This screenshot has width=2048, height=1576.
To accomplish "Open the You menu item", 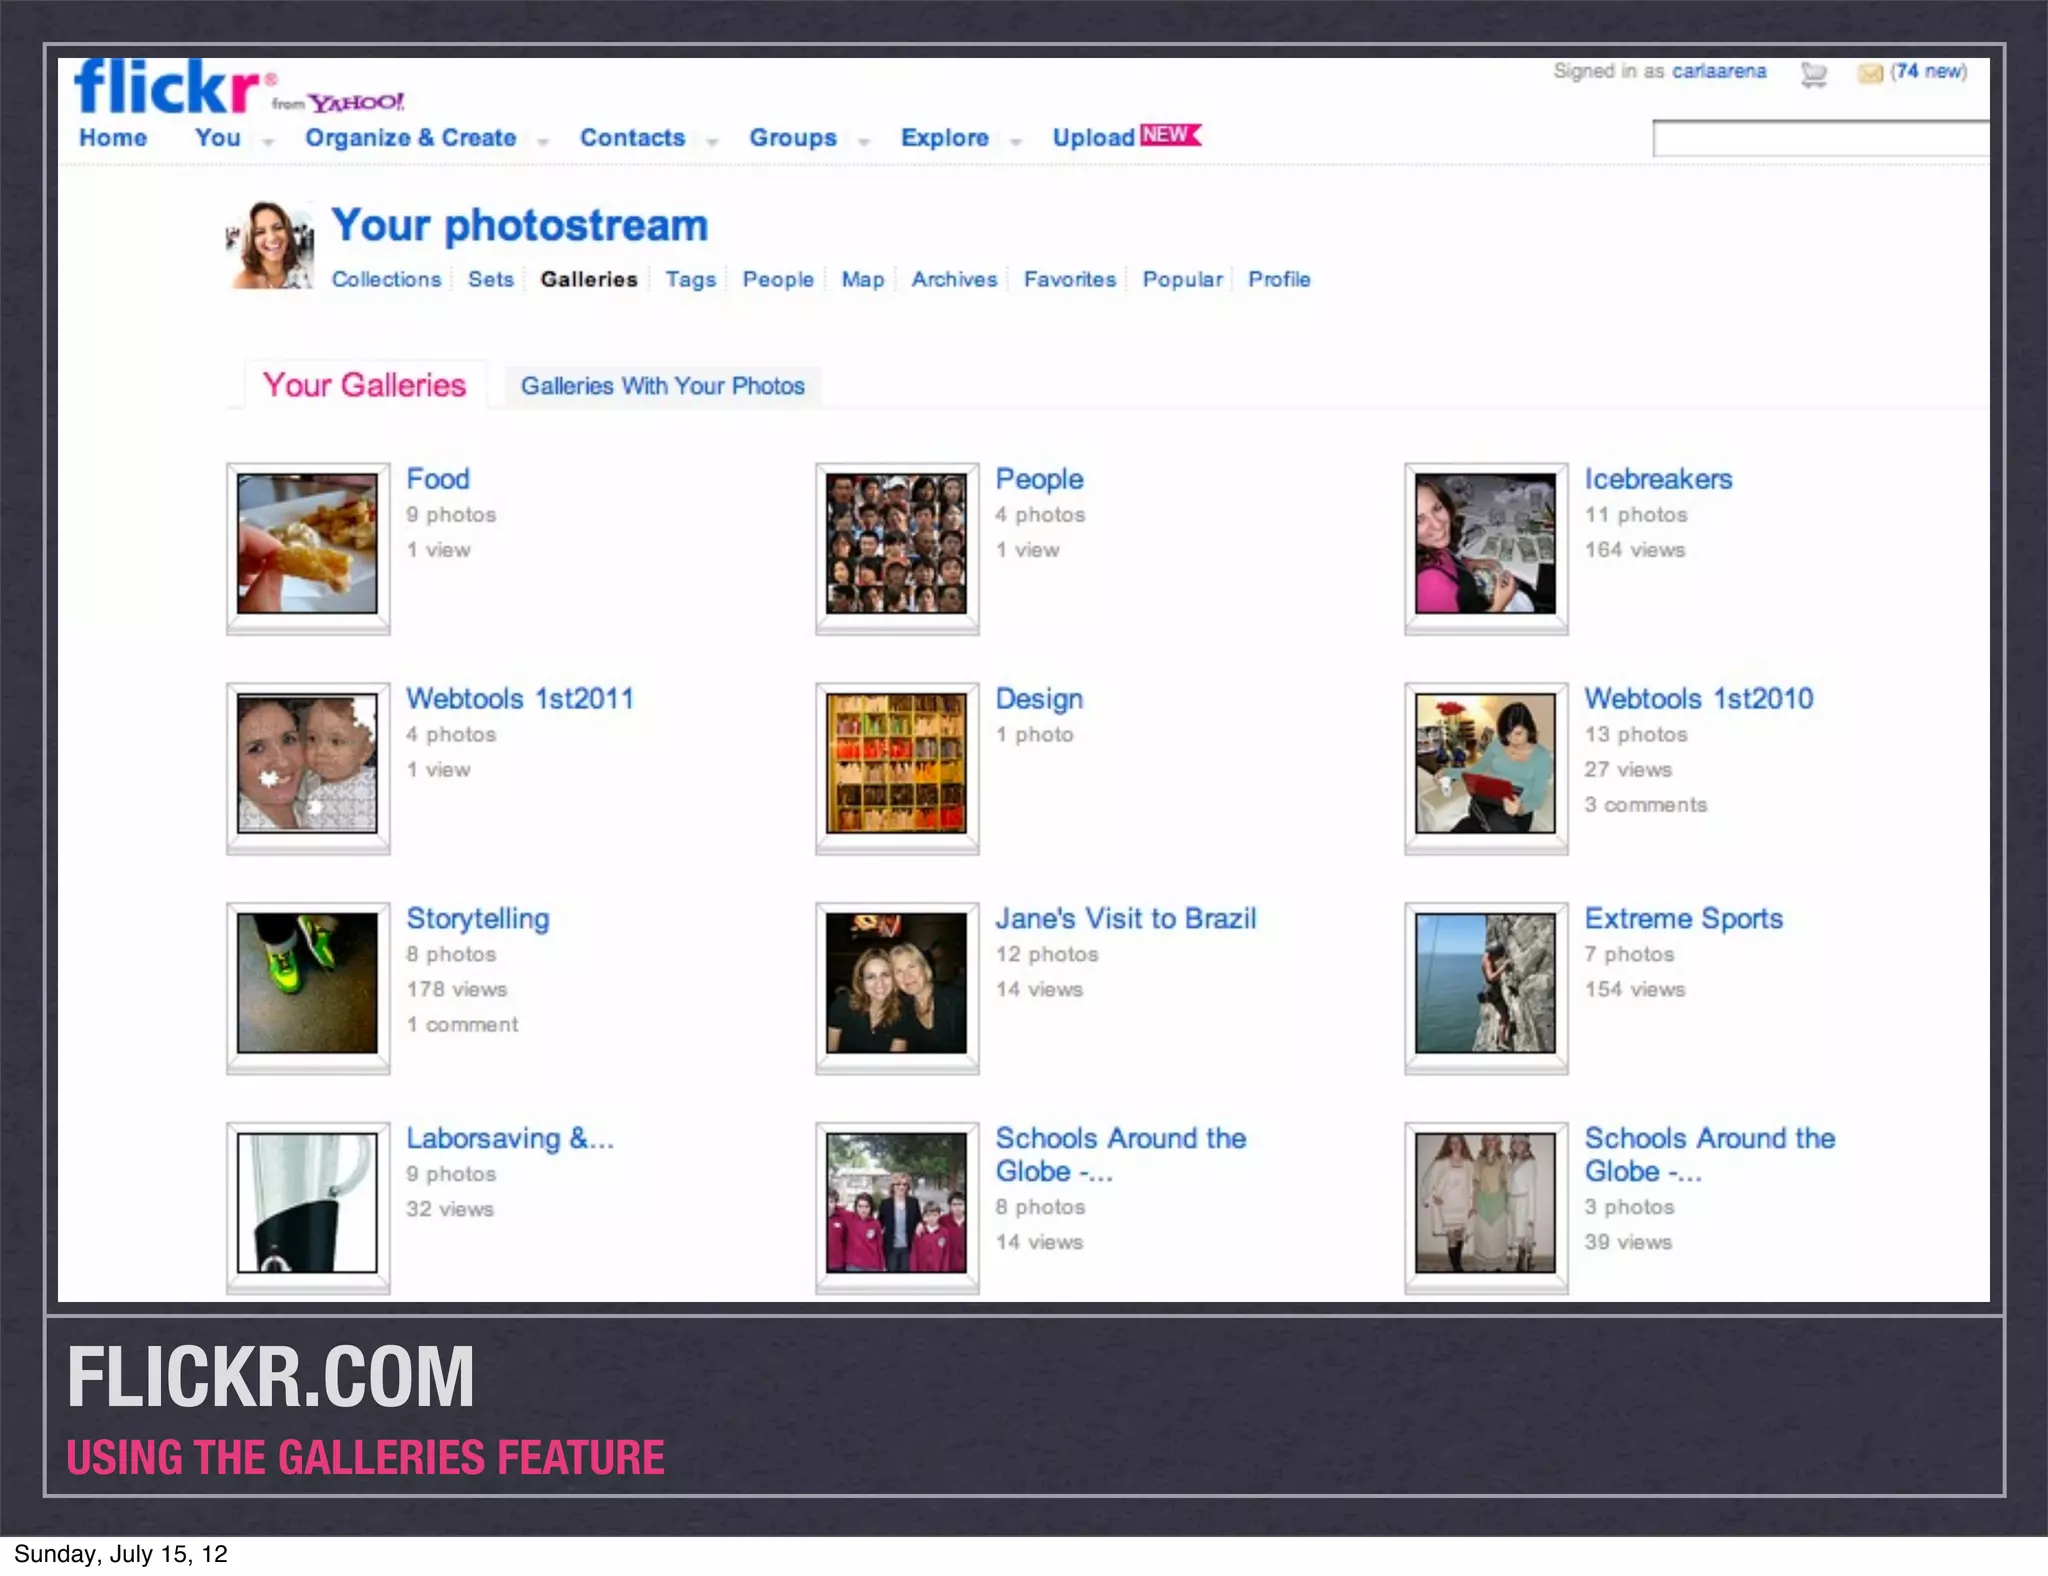I will pos(218,138).
